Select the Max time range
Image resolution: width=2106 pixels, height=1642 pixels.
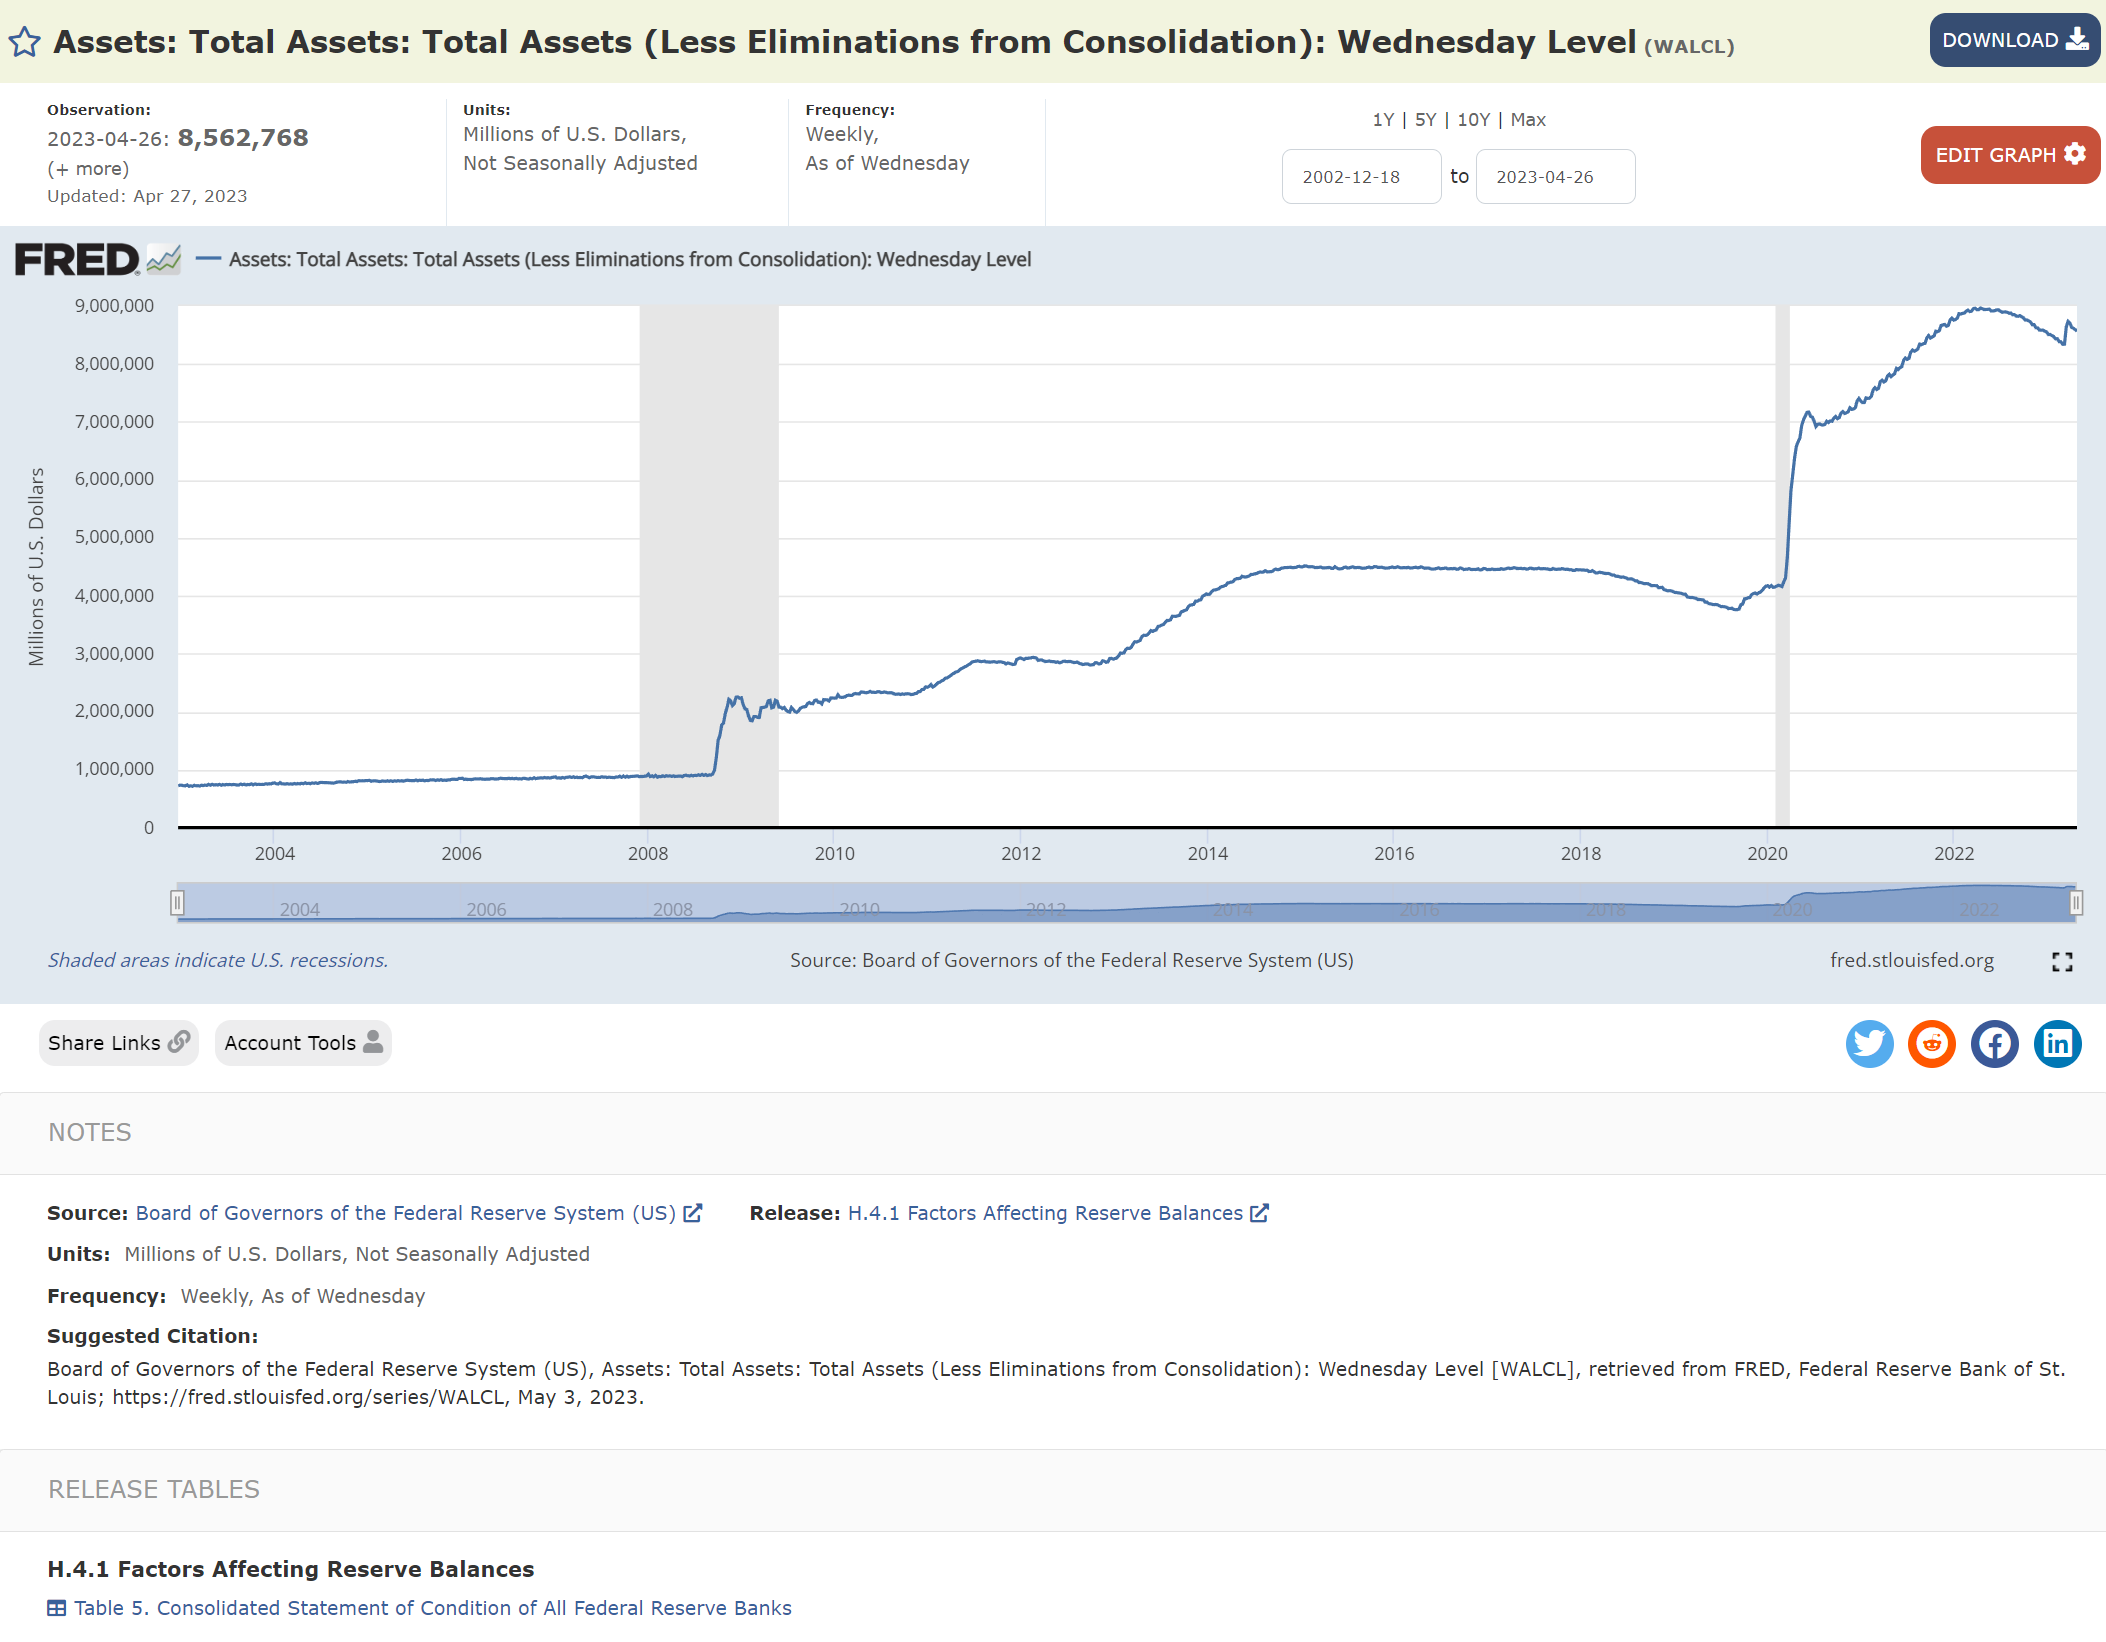tap(1527, 120)
